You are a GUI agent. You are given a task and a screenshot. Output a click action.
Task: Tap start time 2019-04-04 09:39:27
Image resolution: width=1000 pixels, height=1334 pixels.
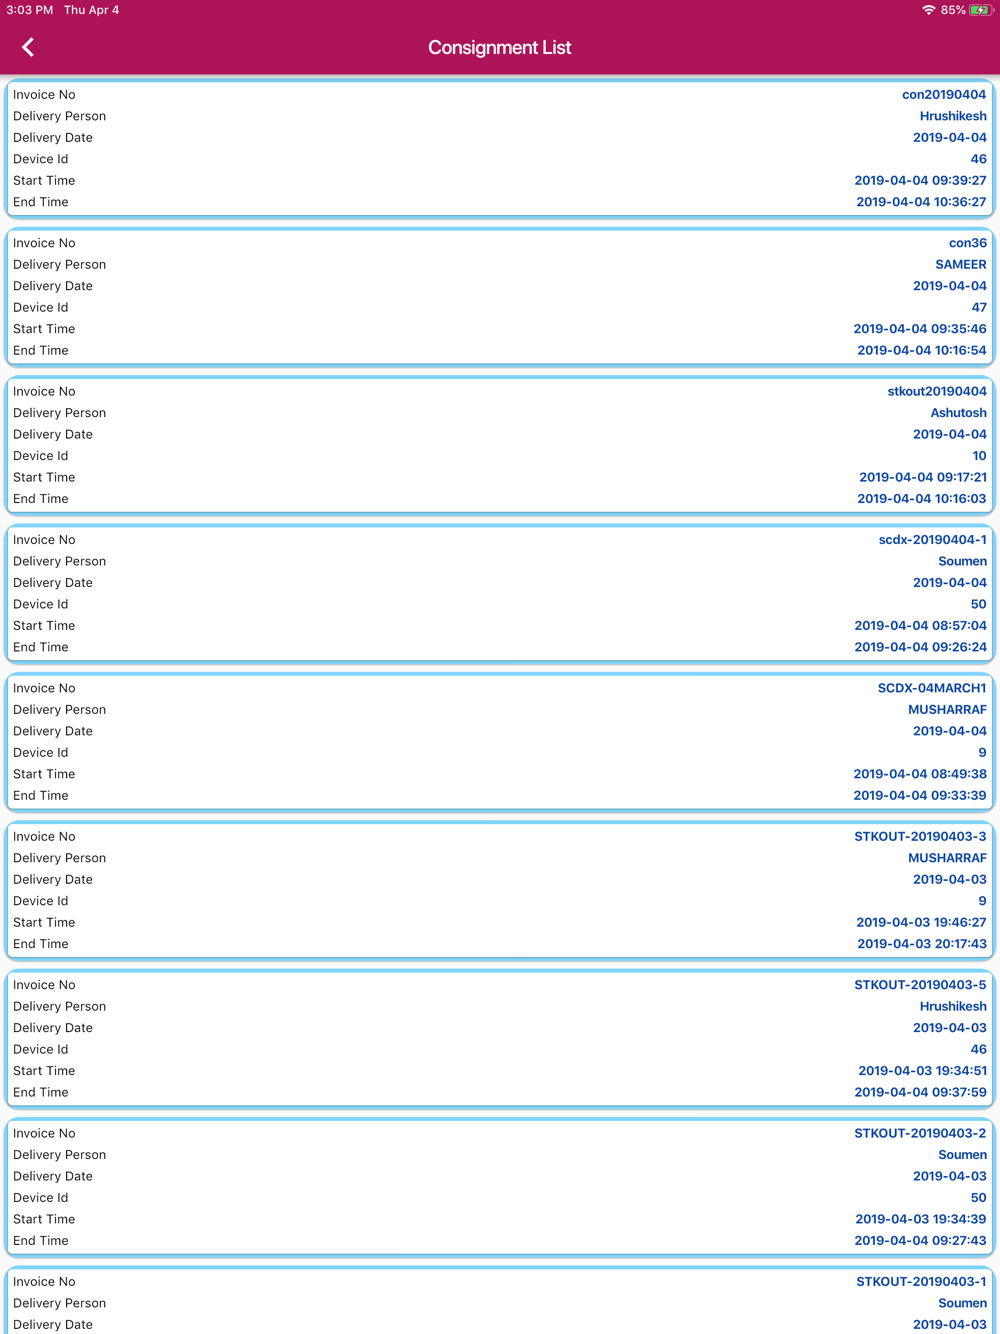(x=920, y=181)
